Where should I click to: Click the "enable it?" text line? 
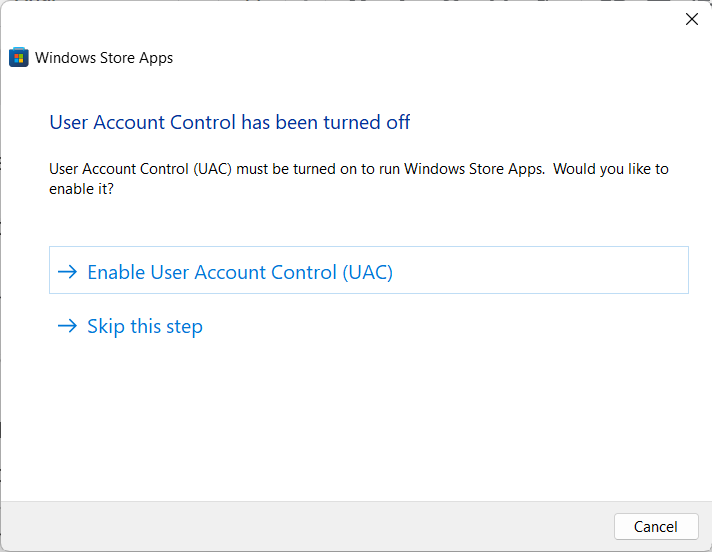coord(81,188)
